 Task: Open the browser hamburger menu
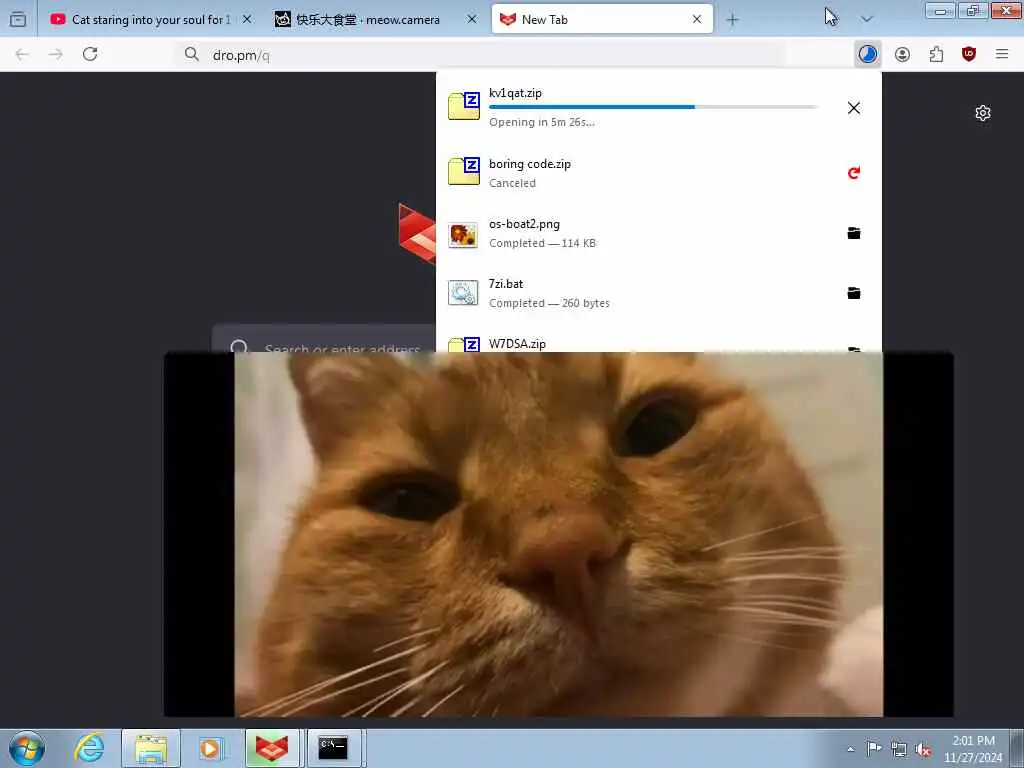coord(1002,54)
